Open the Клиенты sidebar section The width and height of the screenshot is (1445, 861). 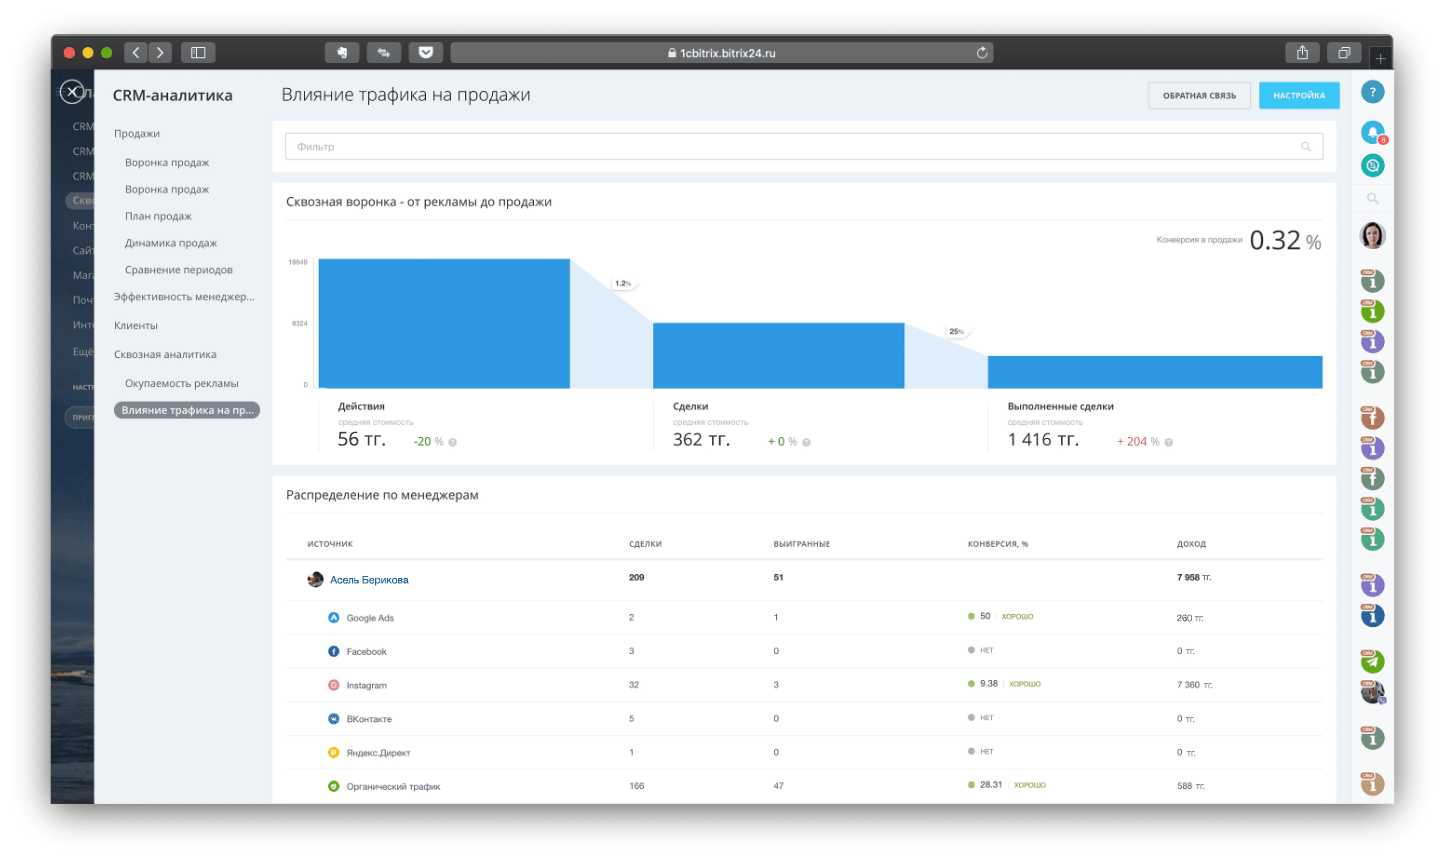[136, 326]
